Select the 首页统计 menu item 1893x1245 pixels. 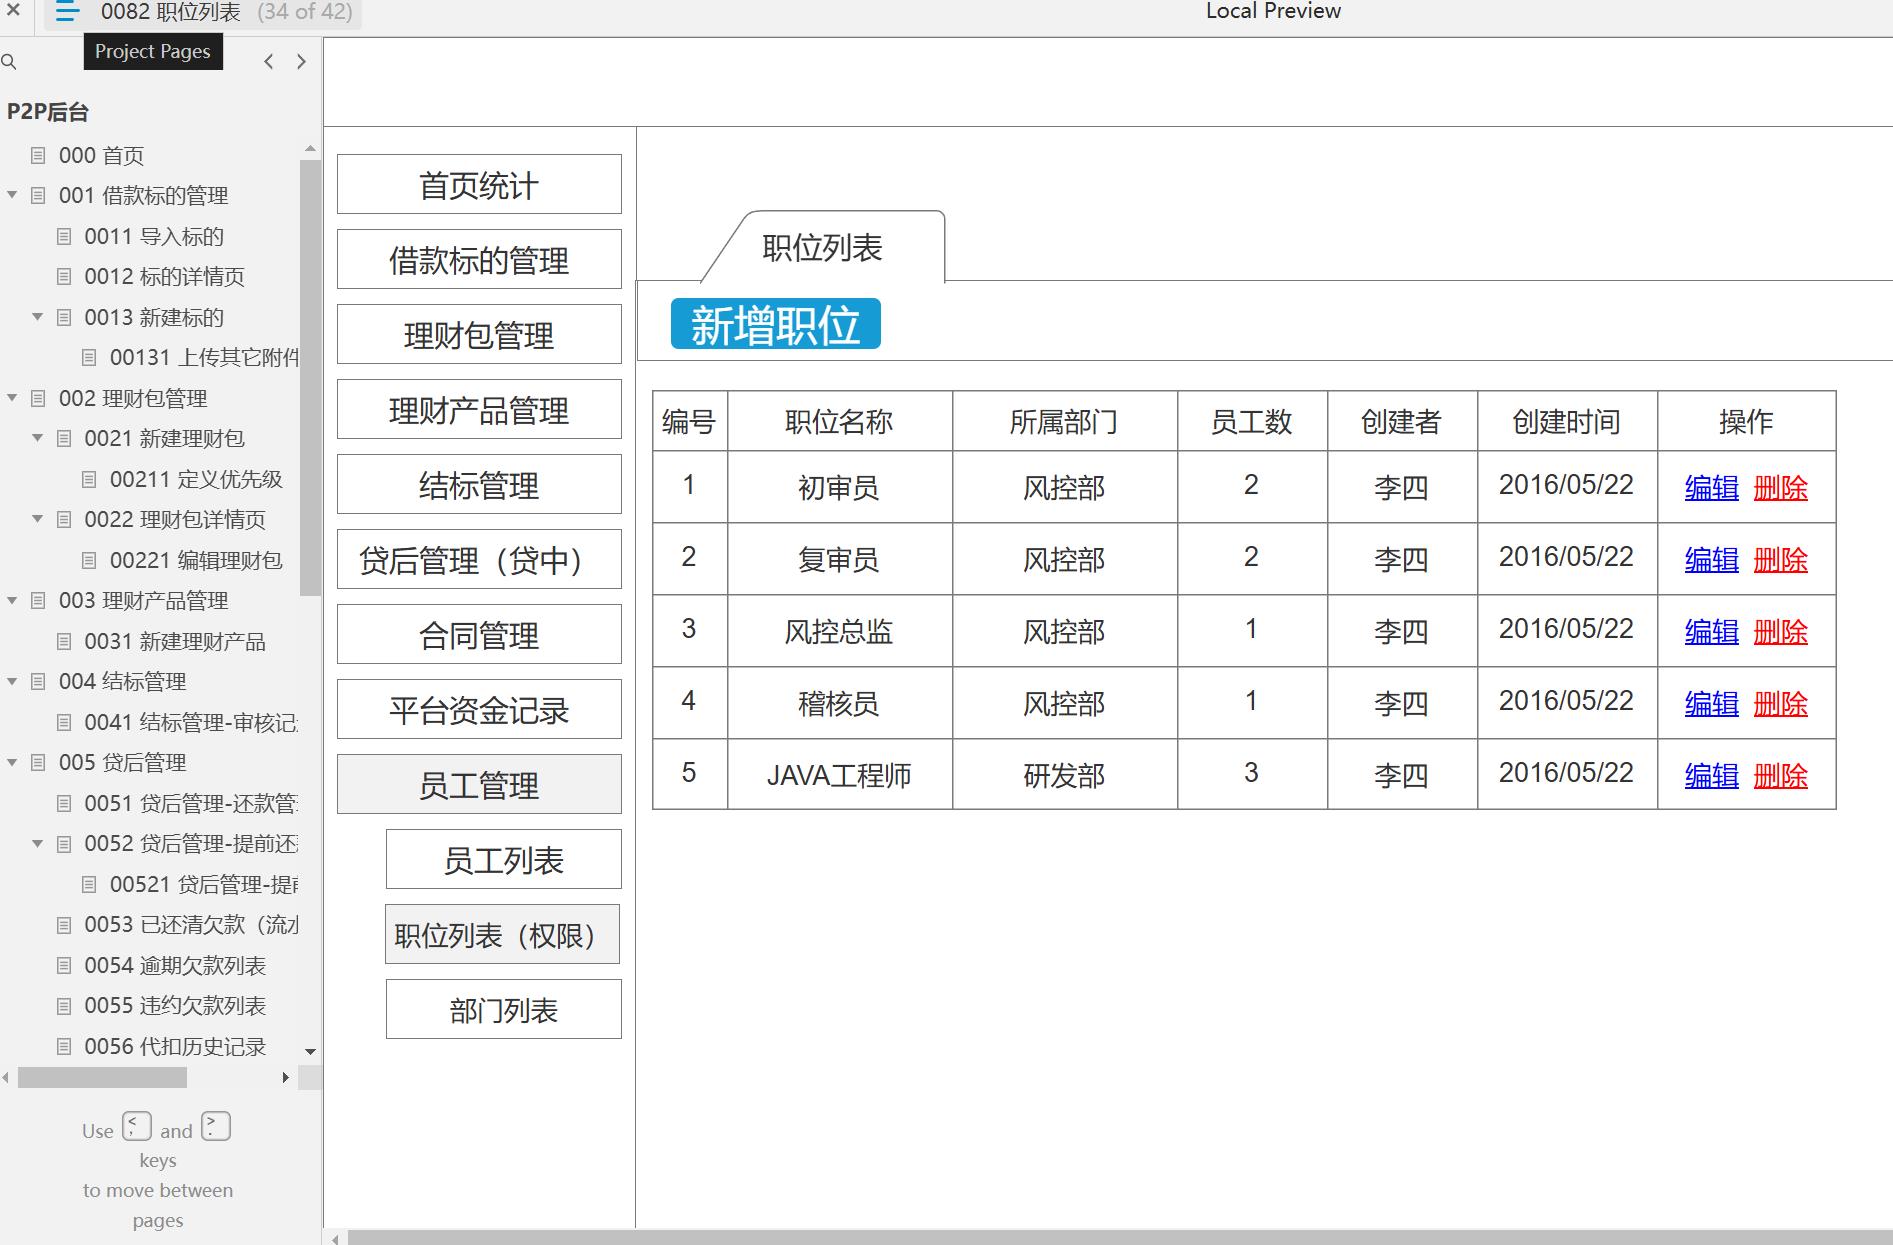coord(479,184)
